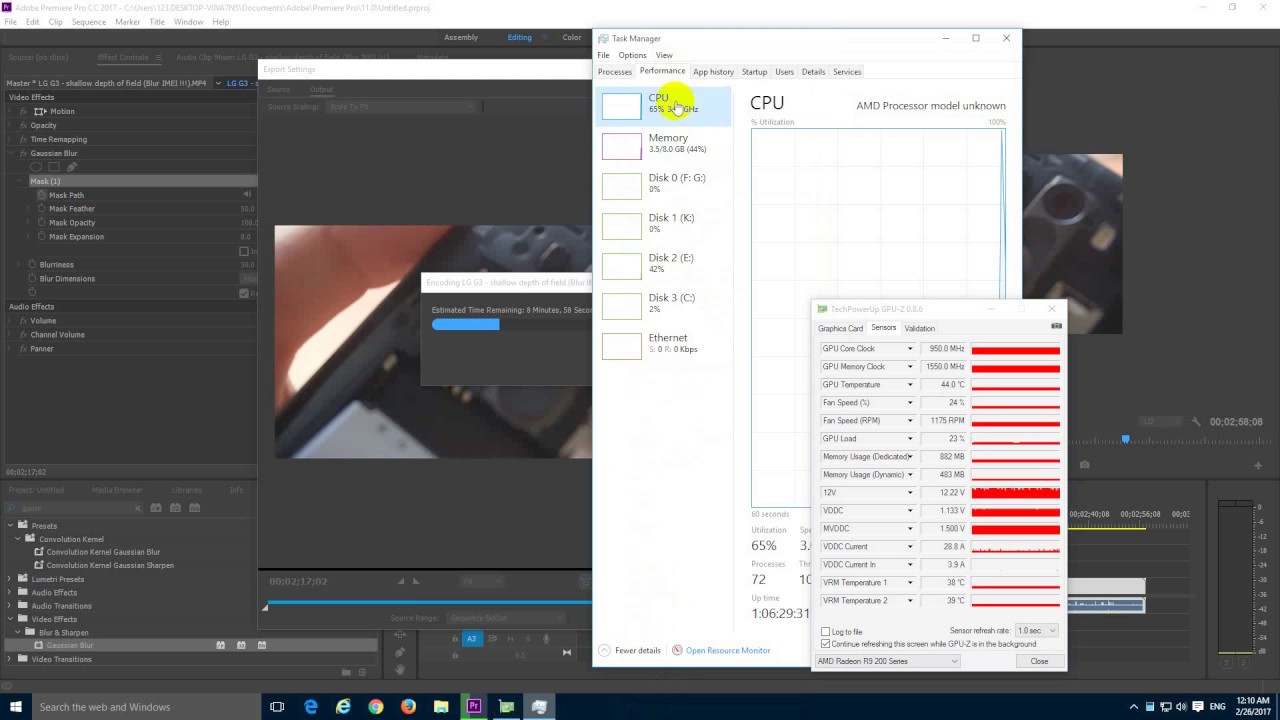Click the YUV Effects filter icon in Effects panel

point(194,508)
